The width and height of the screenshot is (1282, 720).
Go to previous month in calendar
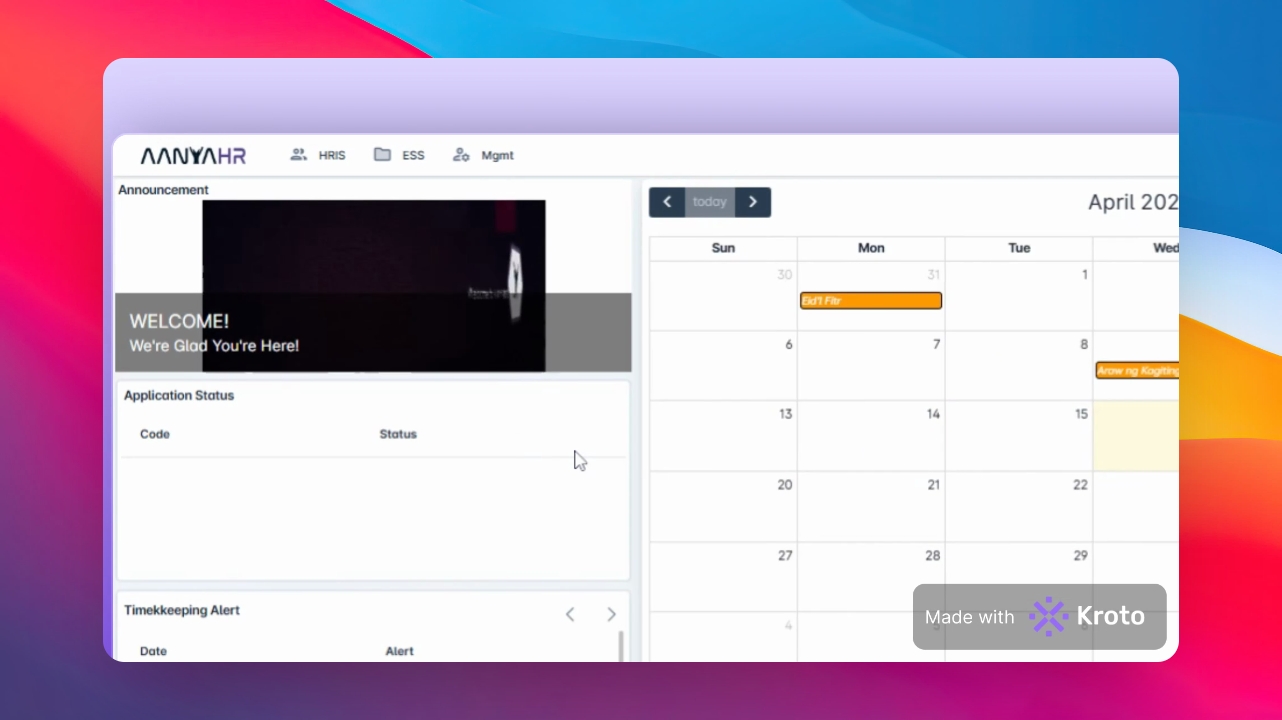coord(667,202)
